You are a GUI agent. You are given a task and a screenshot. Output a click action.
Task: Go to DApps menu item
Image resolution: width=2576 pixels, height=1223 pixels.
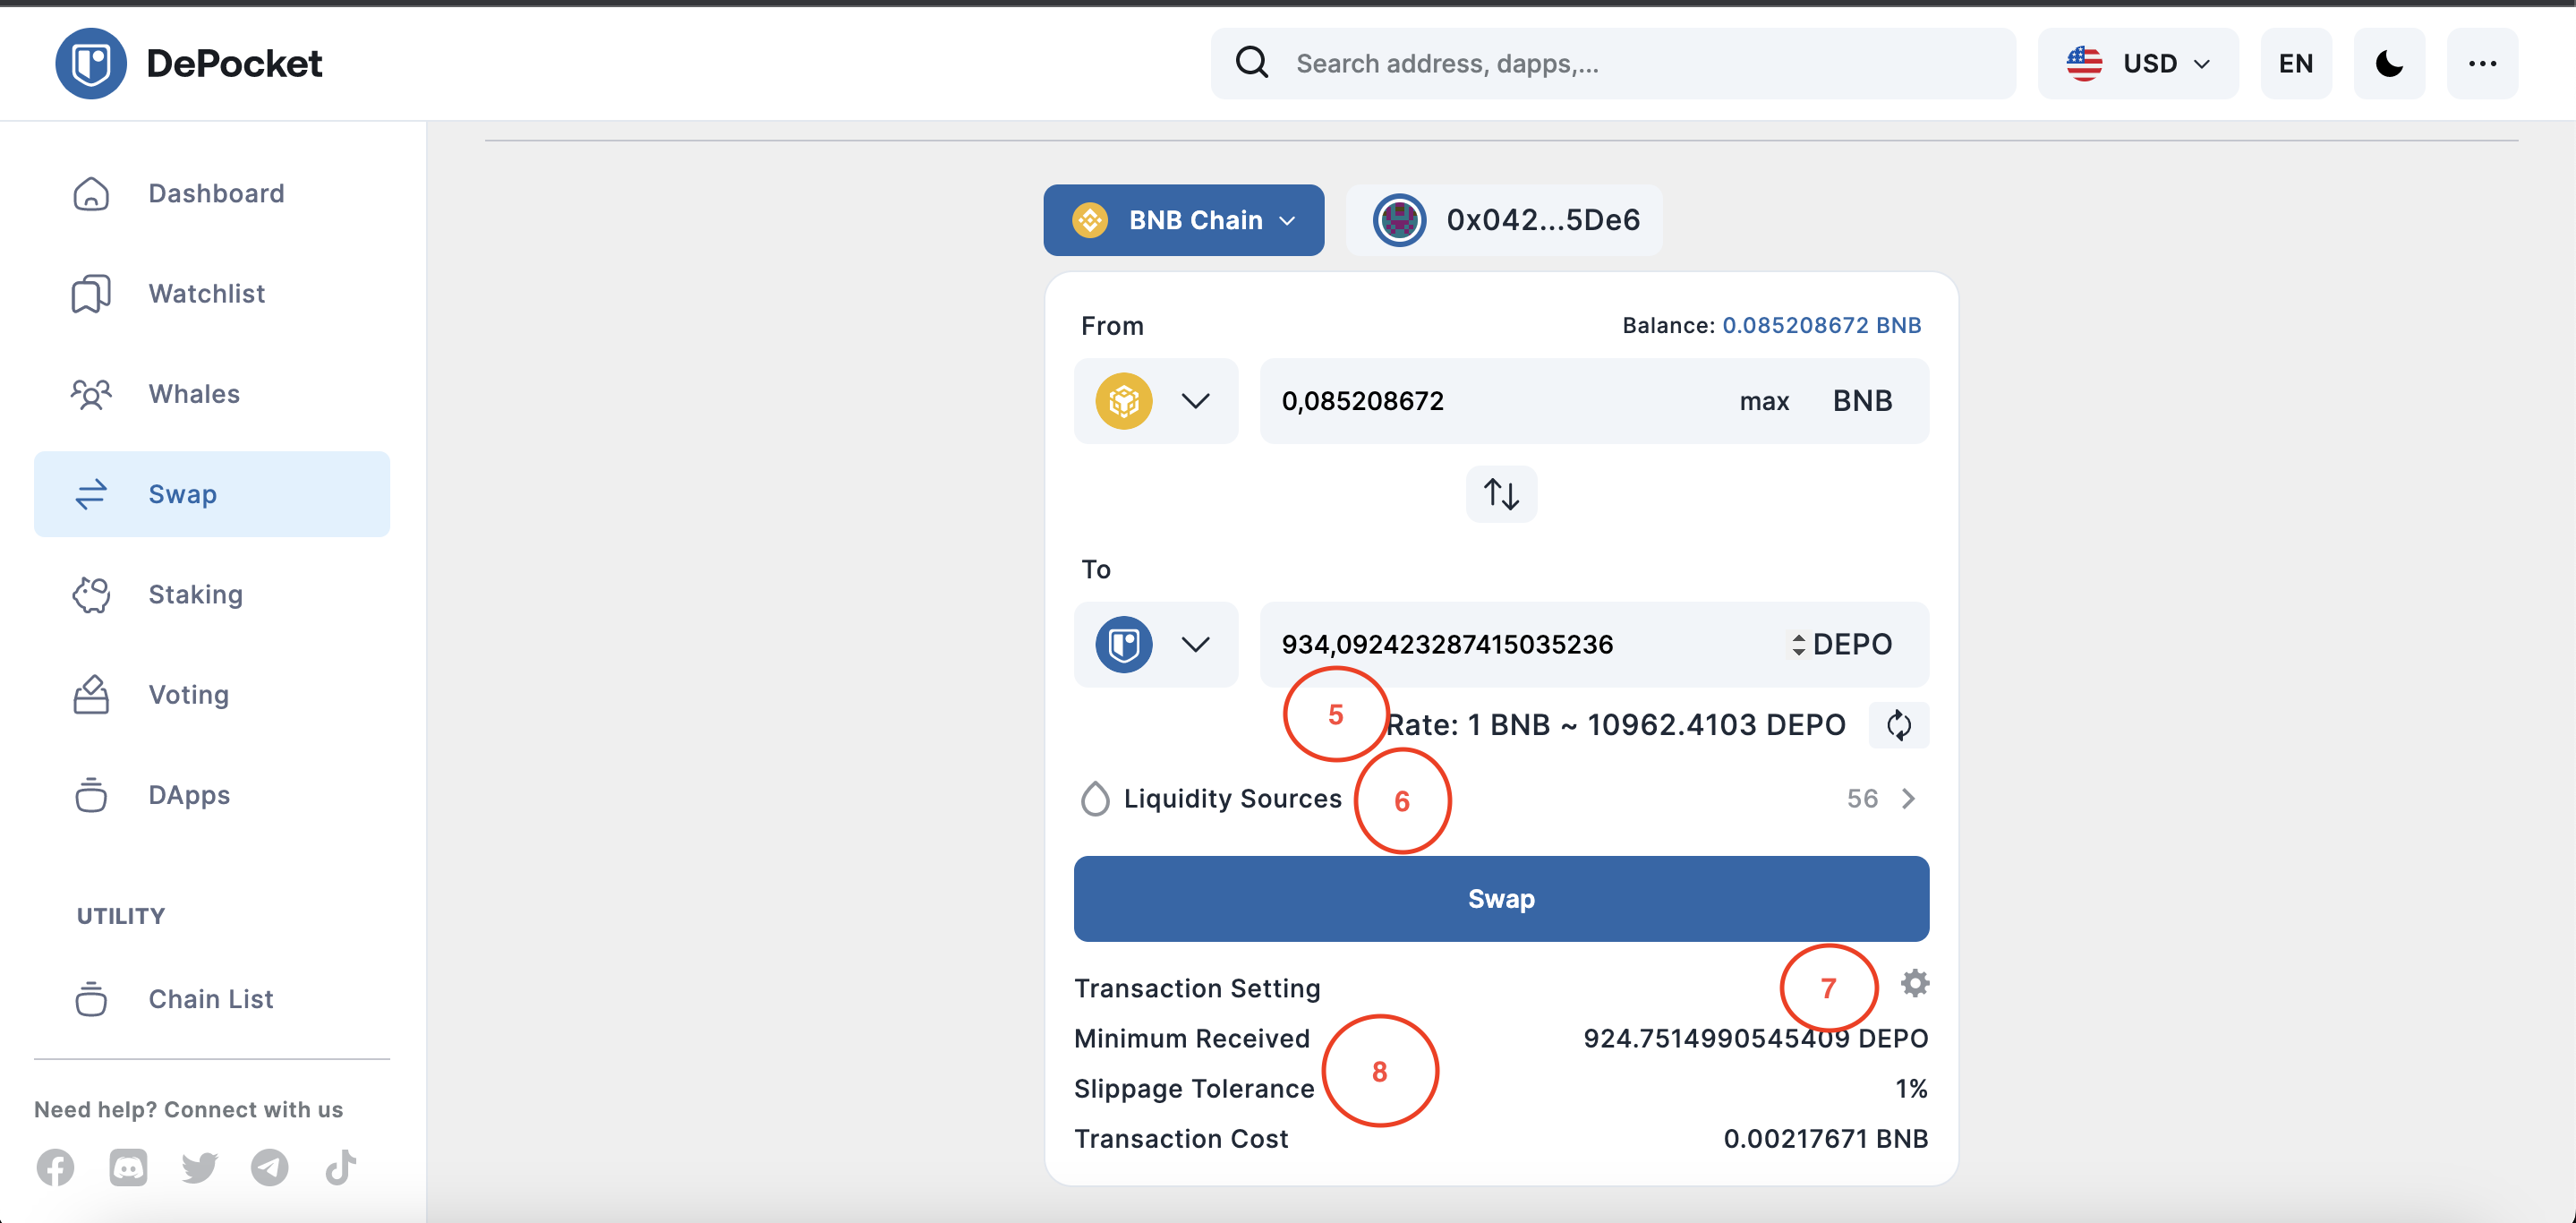click(x=212, y=795)
